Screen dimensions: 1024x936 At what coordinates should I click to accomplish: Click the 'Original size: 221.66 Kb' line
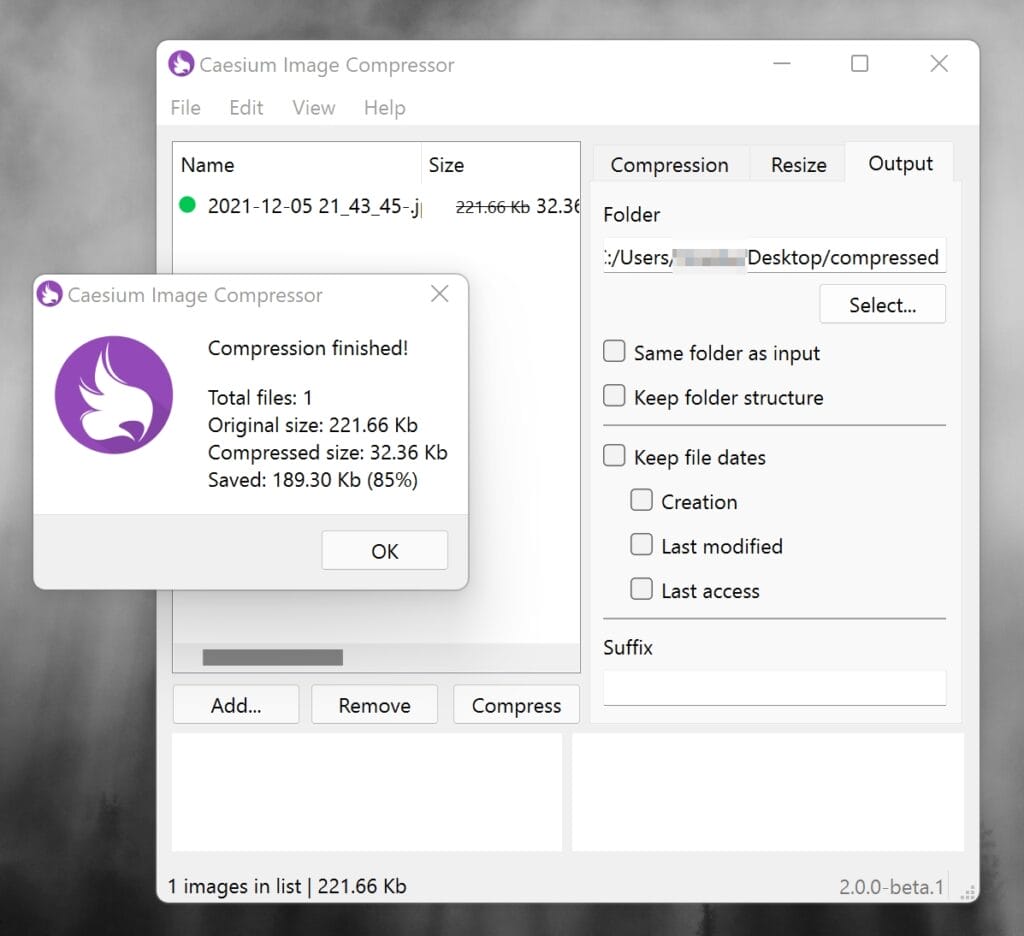click(x=313, y=425)
